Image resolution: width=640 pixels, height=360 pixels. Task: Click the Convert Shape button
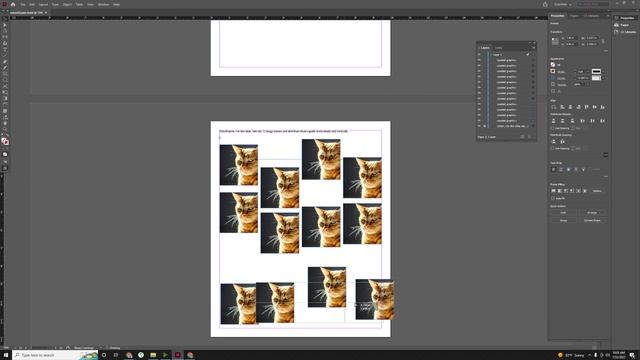pos(592,220)
